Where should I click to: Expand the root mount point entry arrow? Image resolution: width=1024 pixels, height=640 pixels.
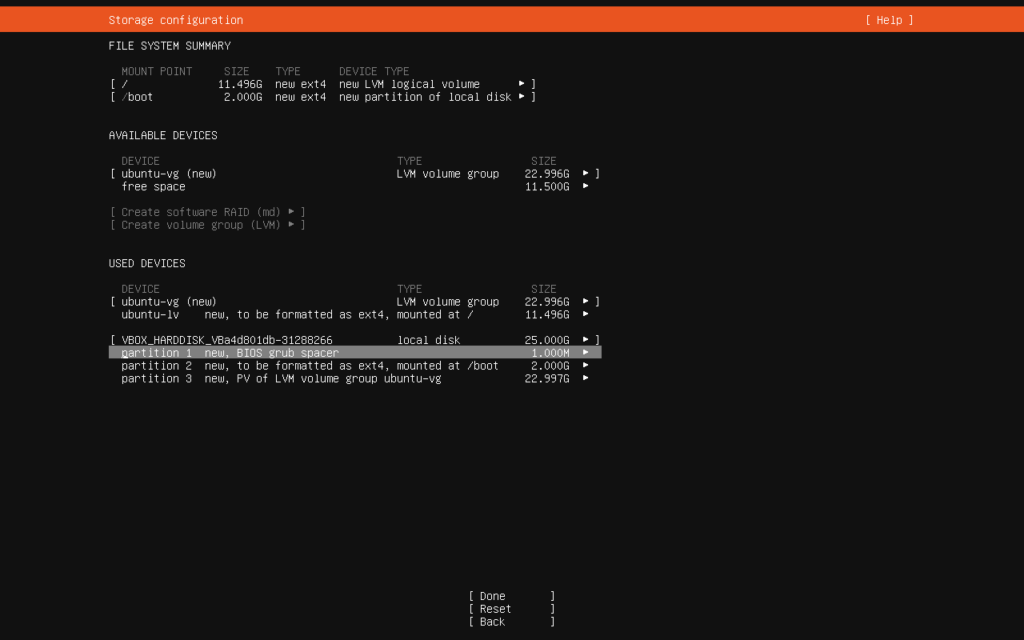(522, 84)
